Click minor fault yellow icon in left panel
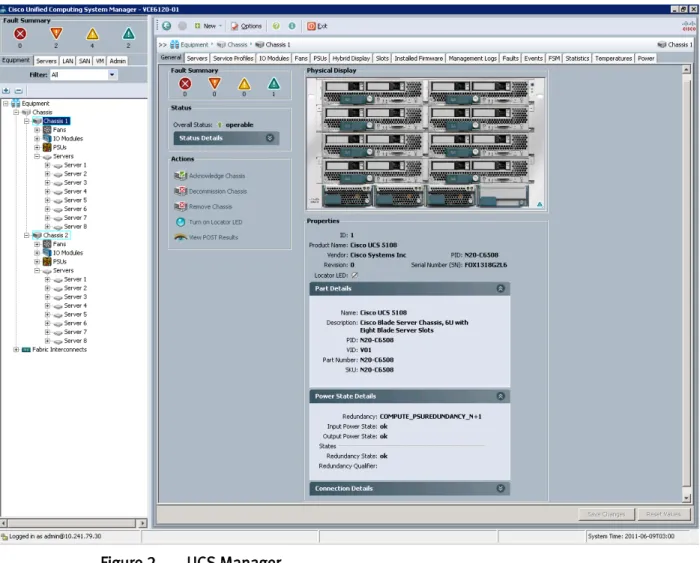 pos(92,33)
